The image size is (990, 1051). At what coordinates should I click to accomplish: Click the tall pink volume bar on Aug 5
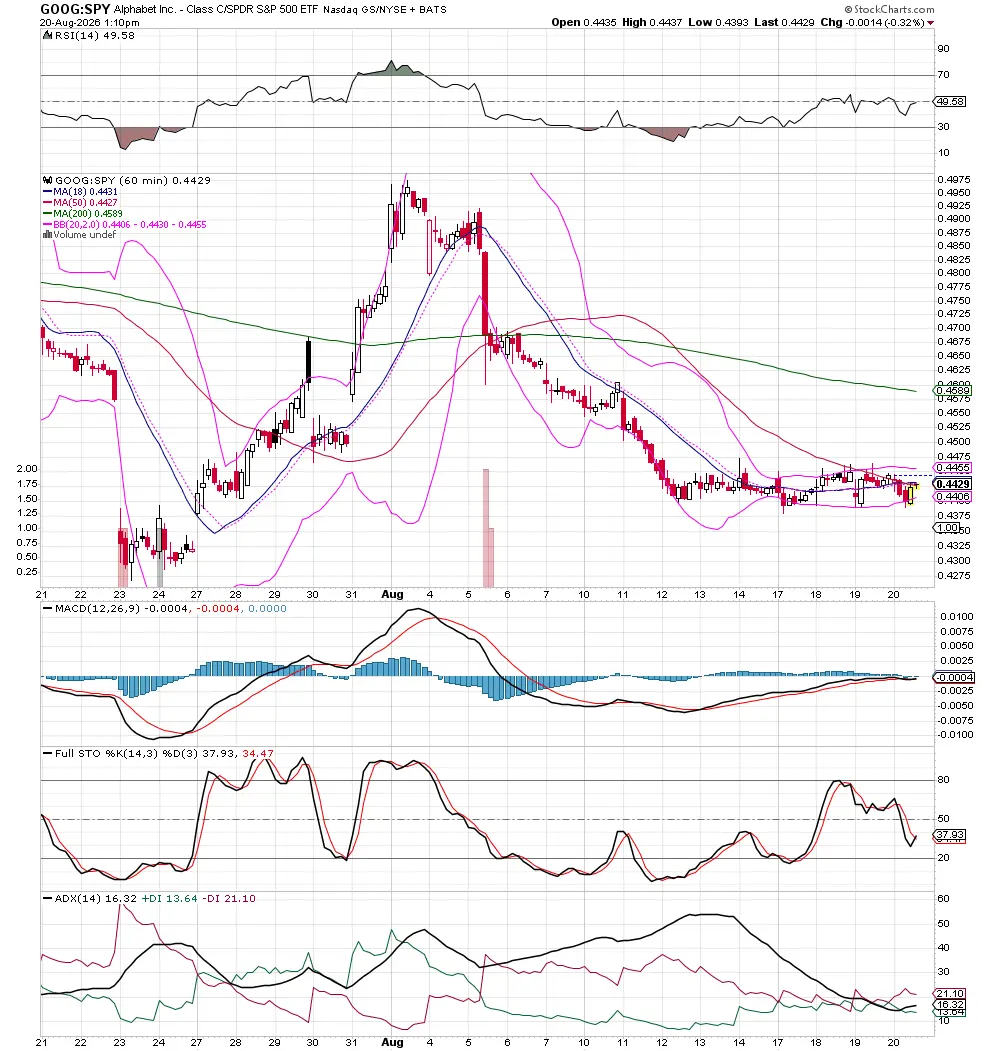(486, 528)
